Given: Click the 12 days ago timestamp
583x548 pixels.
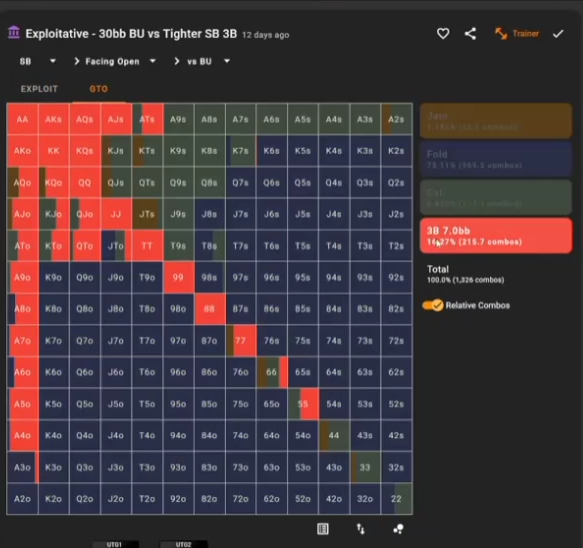Looking at the screenshot, I should [x=265, y=35].
